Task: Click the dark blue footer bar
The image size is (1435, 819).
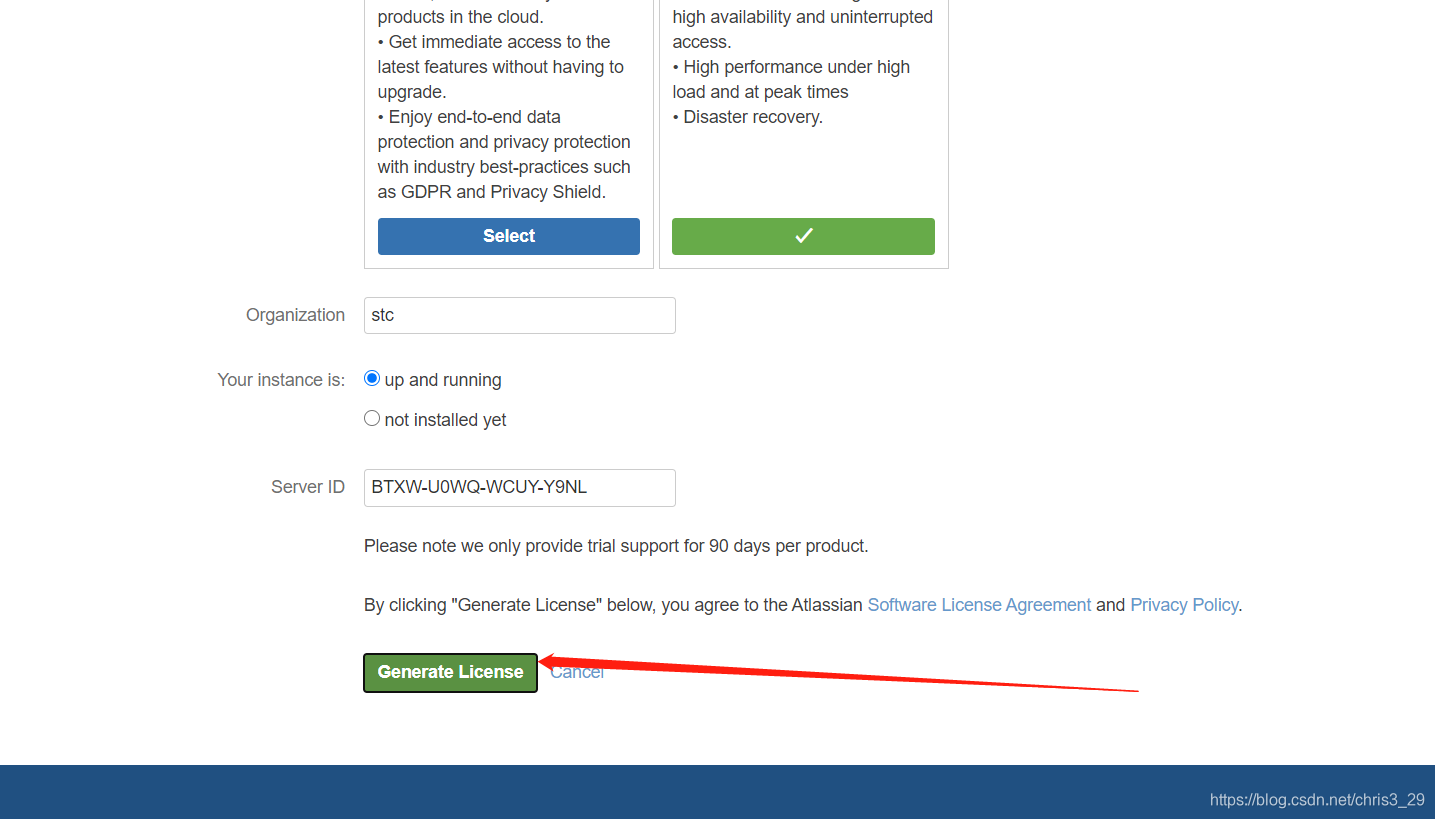Action: (x=717, y=792)
